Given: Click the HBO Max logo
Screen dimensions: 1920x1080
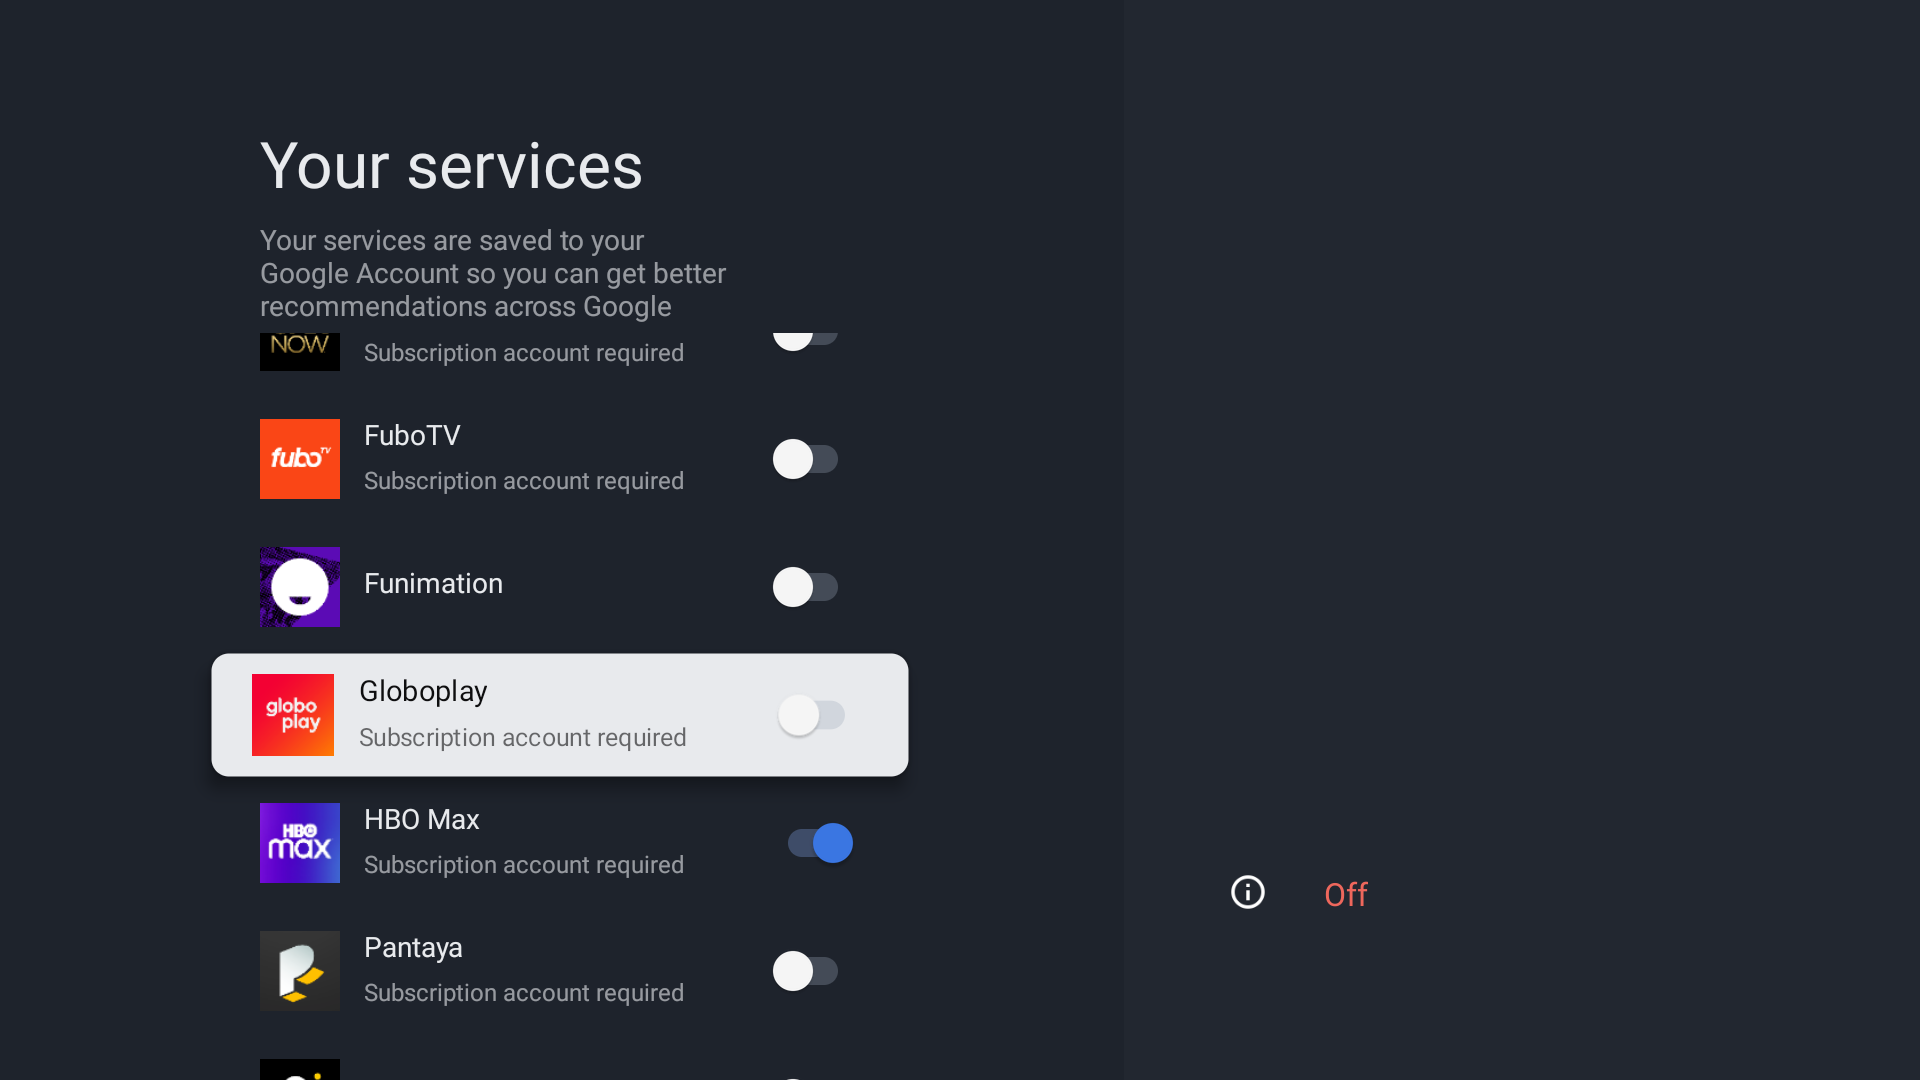Looking at the screenshot, I should pos(299,843).
